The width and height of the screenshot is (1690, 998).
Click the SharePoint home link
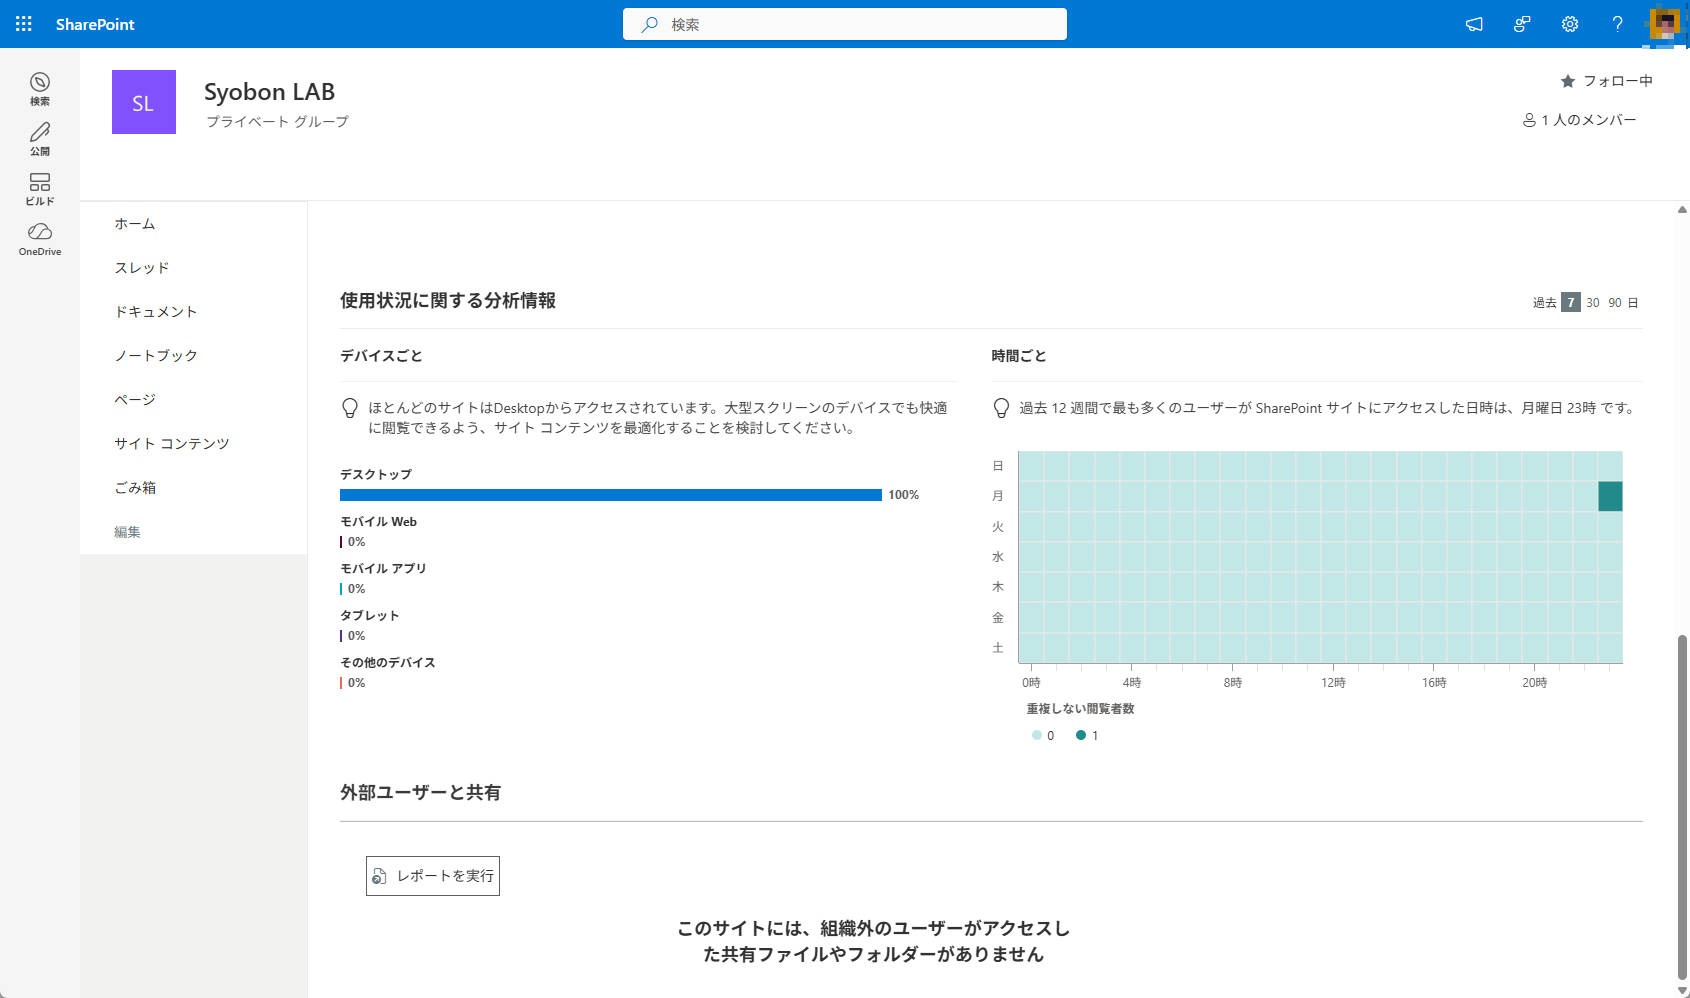pyautogui.click(x=95, y=24)
